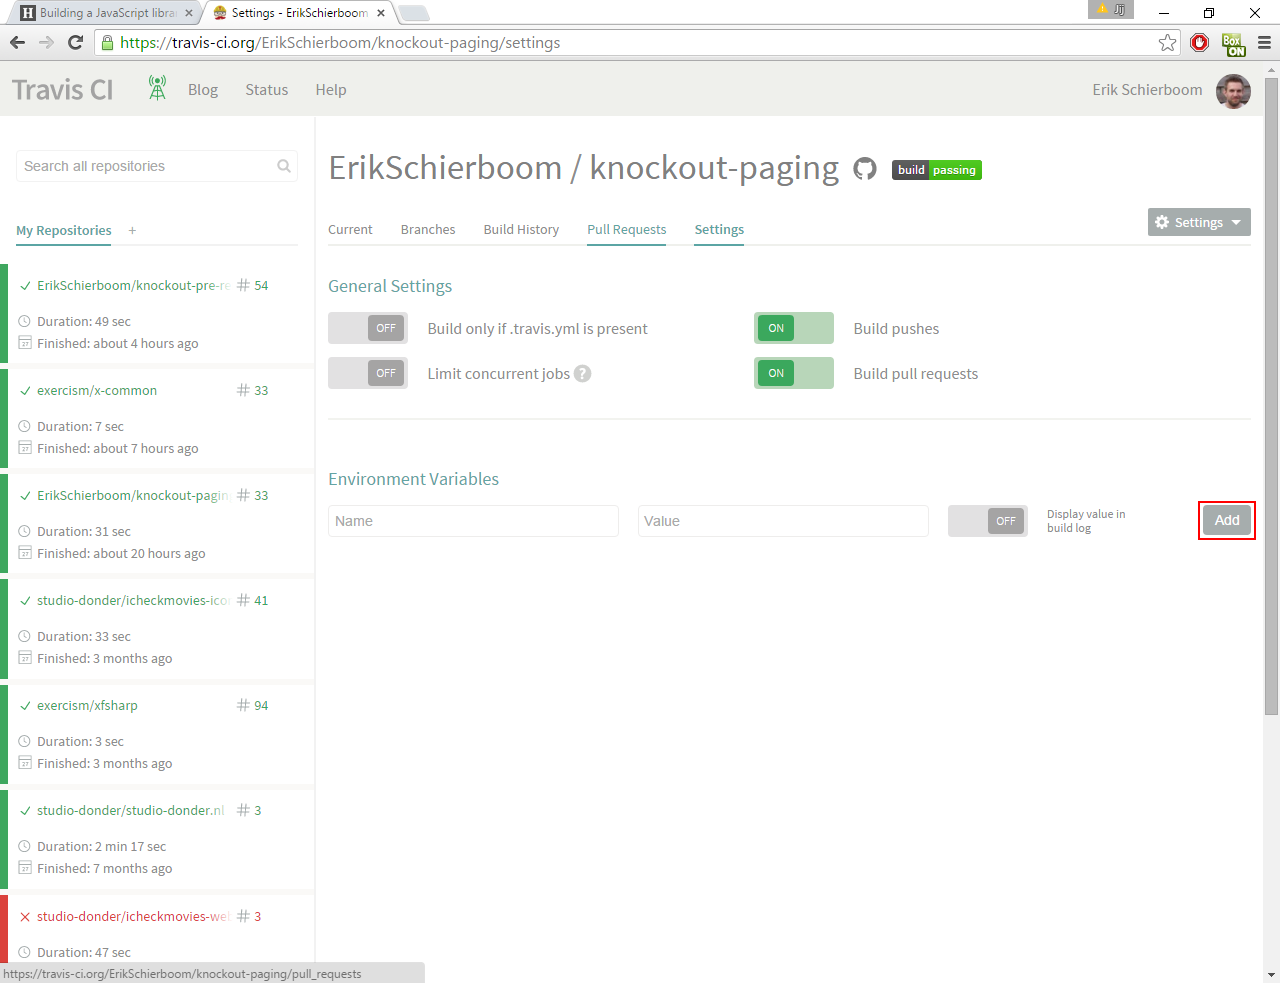This screenshot has height=983, width=1280.
Task: Click the magnifier icon in repository search
Action: tap(284, 166)
